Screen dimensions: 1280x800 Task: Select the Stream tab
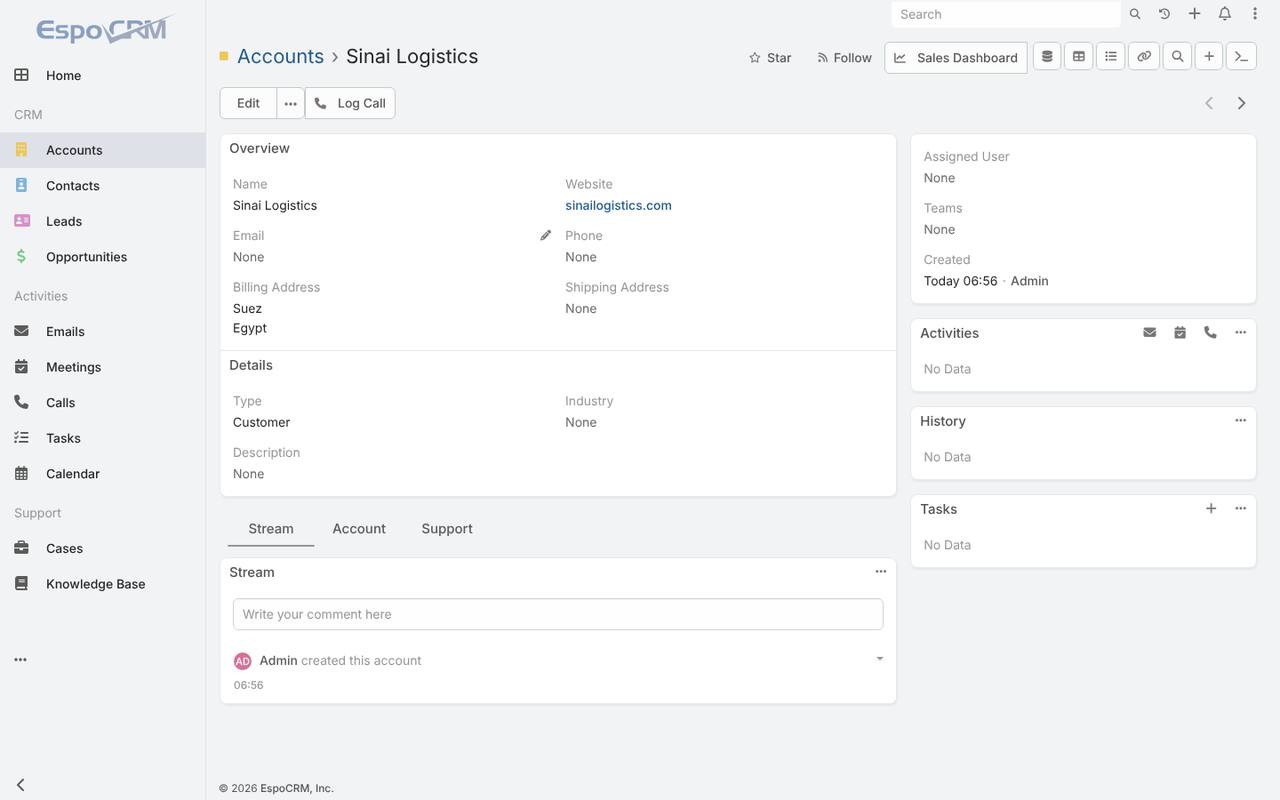click(x=271, y=528)
